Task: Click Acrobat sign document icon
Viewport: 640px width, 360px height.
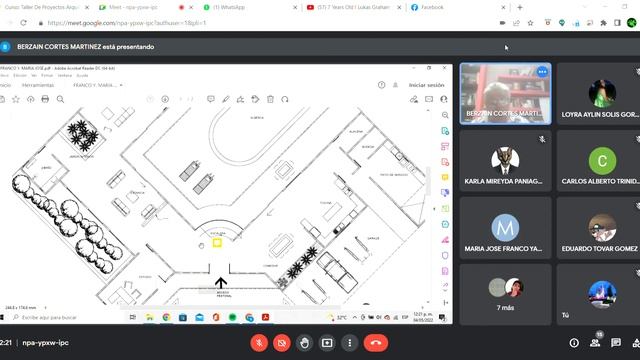Action: click(240, 99)
